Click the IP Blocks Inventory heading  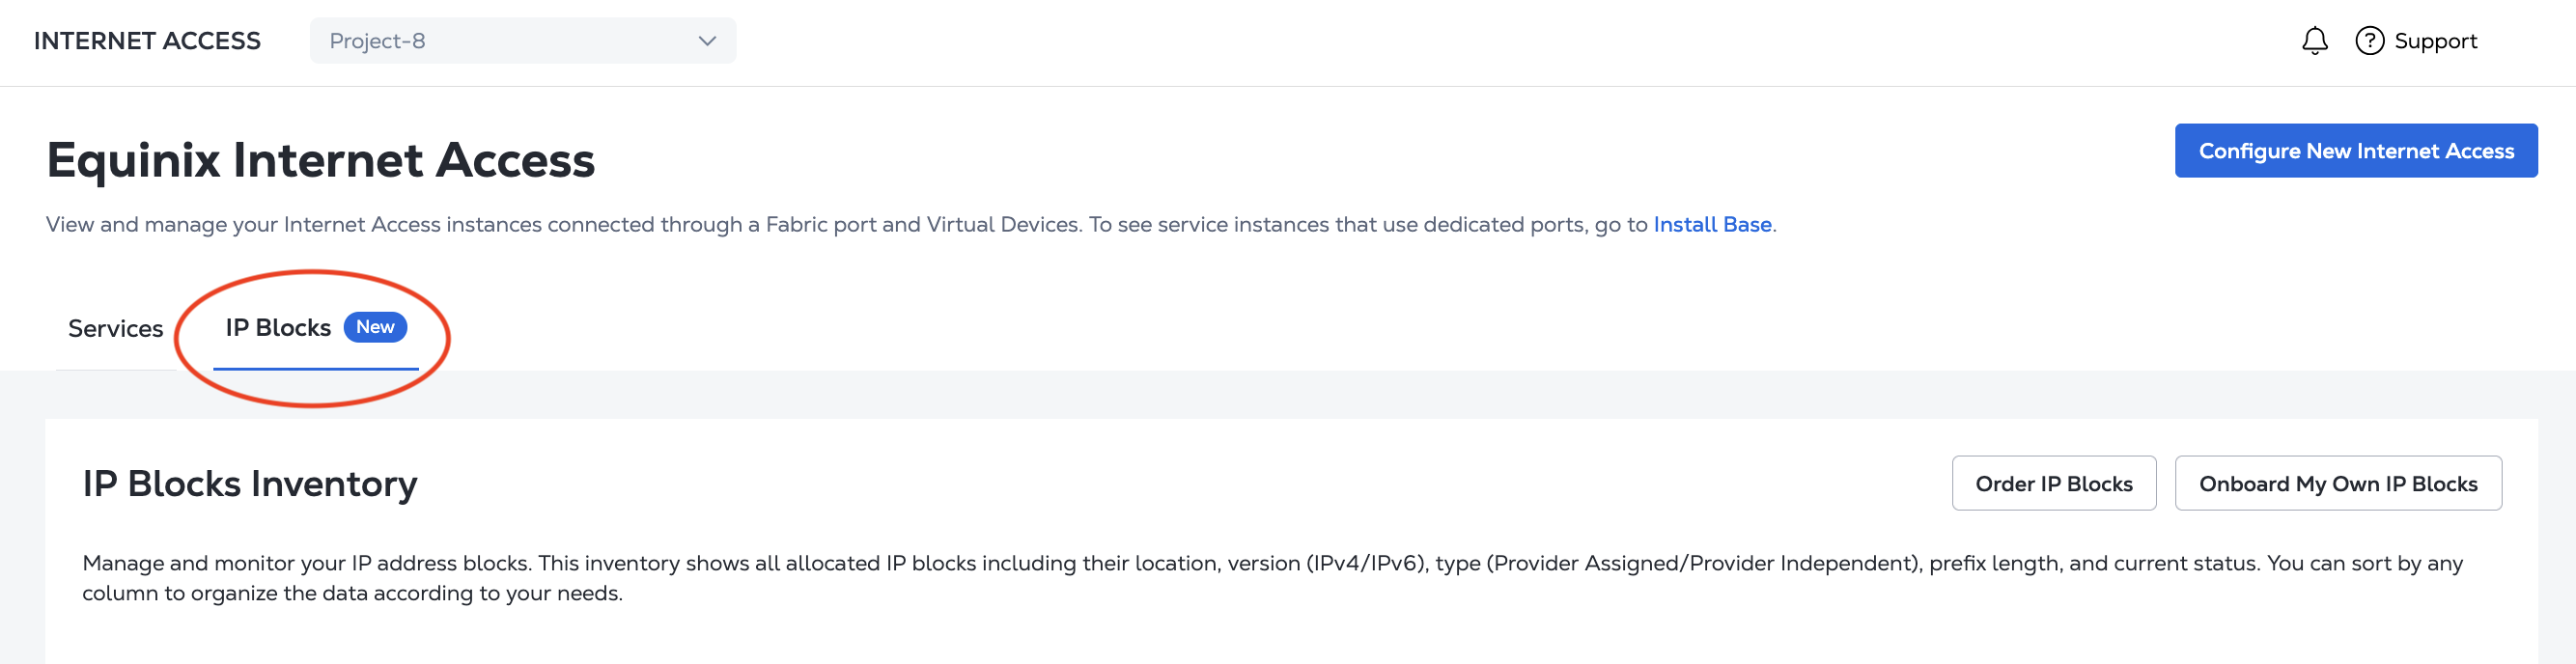(249, 484)
